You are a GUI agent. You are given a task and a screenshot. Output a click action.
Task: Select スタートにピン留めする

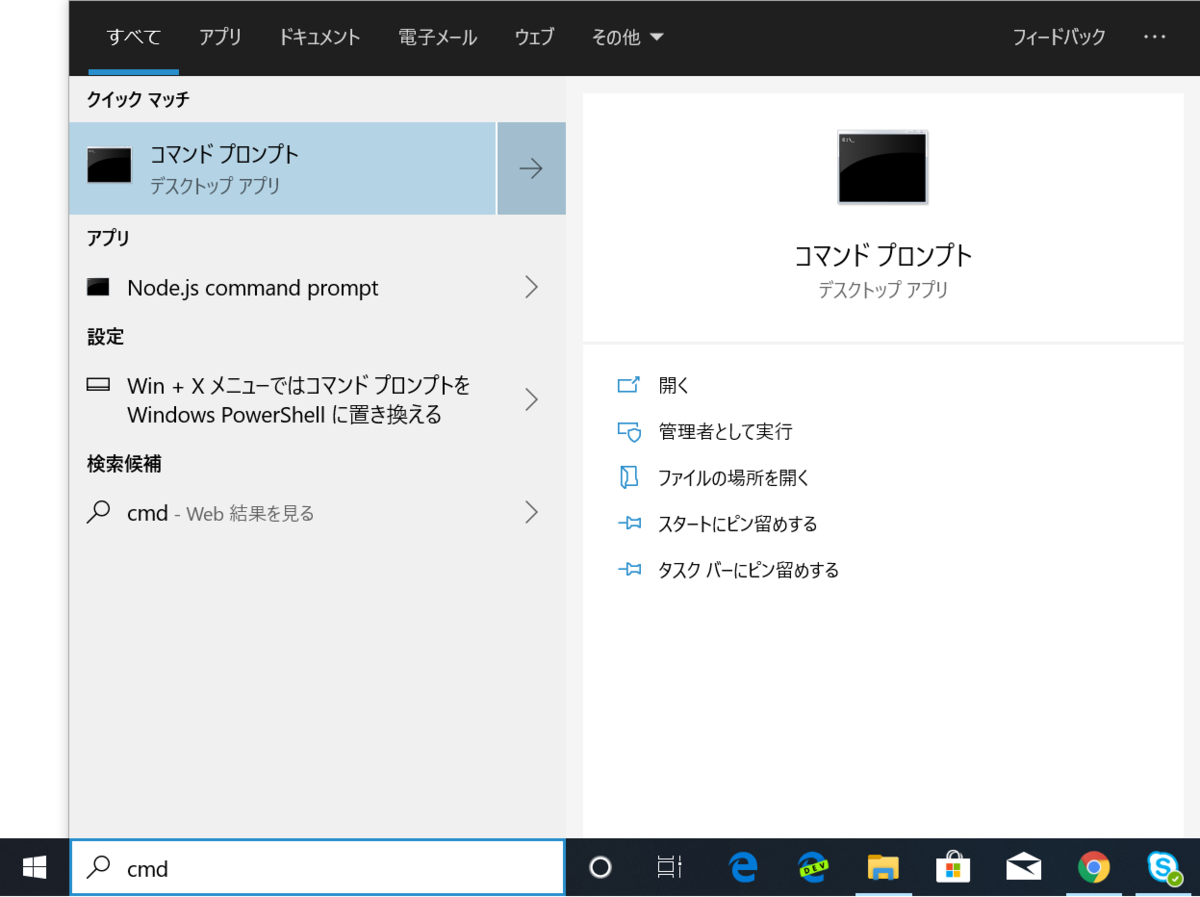738,524
